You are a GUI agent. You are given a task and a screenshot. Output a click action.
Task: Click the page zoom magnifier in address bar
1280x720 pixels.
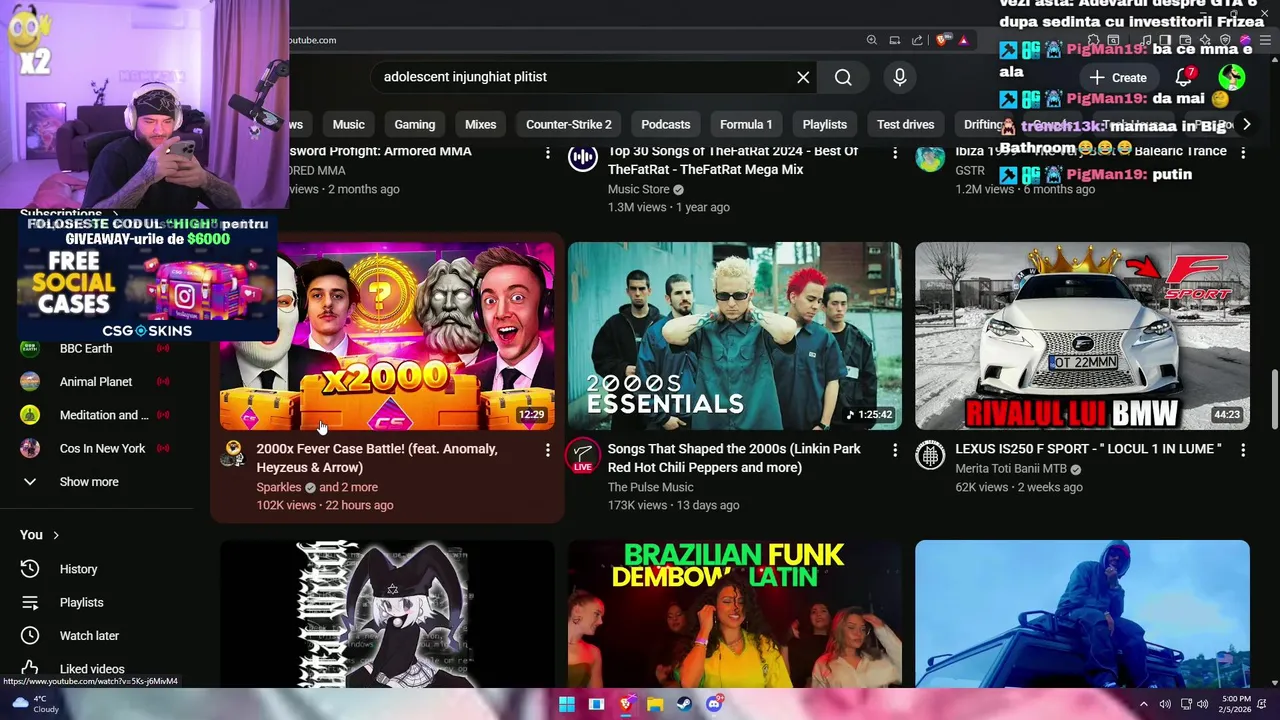tap(872, 40)
